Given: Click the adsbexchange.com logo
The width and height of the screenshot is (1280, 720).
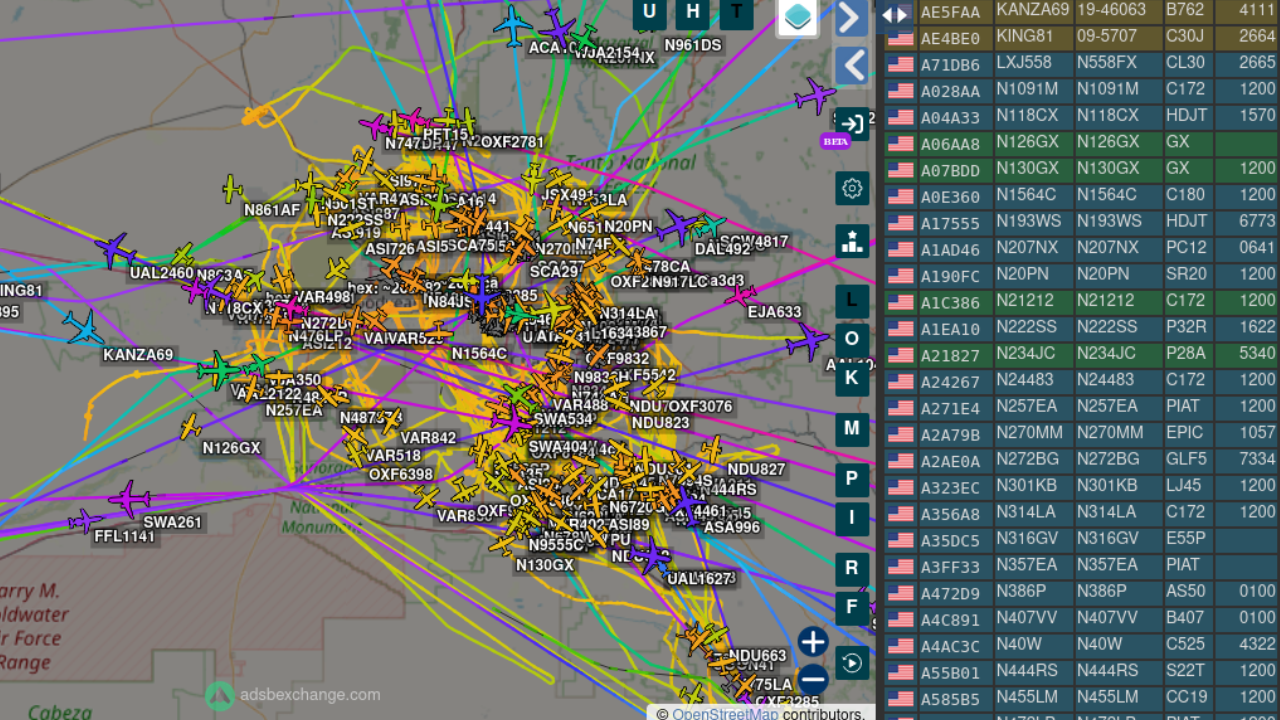Looking at the screenshot, I should [x=293, y=695].
